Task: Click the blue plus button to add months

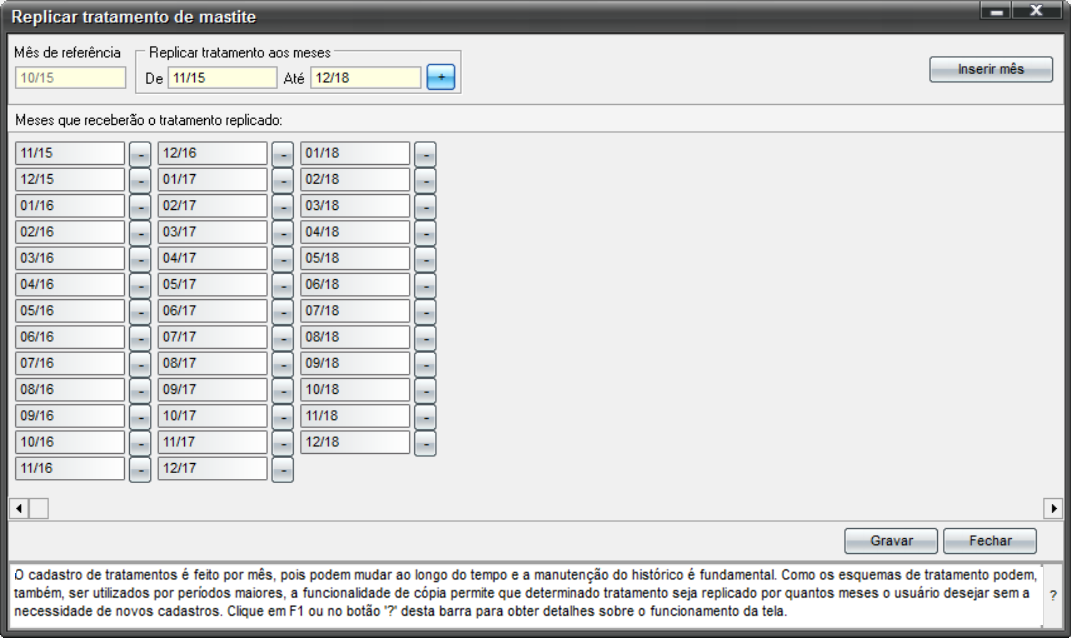Action: (x=441, y=77)
